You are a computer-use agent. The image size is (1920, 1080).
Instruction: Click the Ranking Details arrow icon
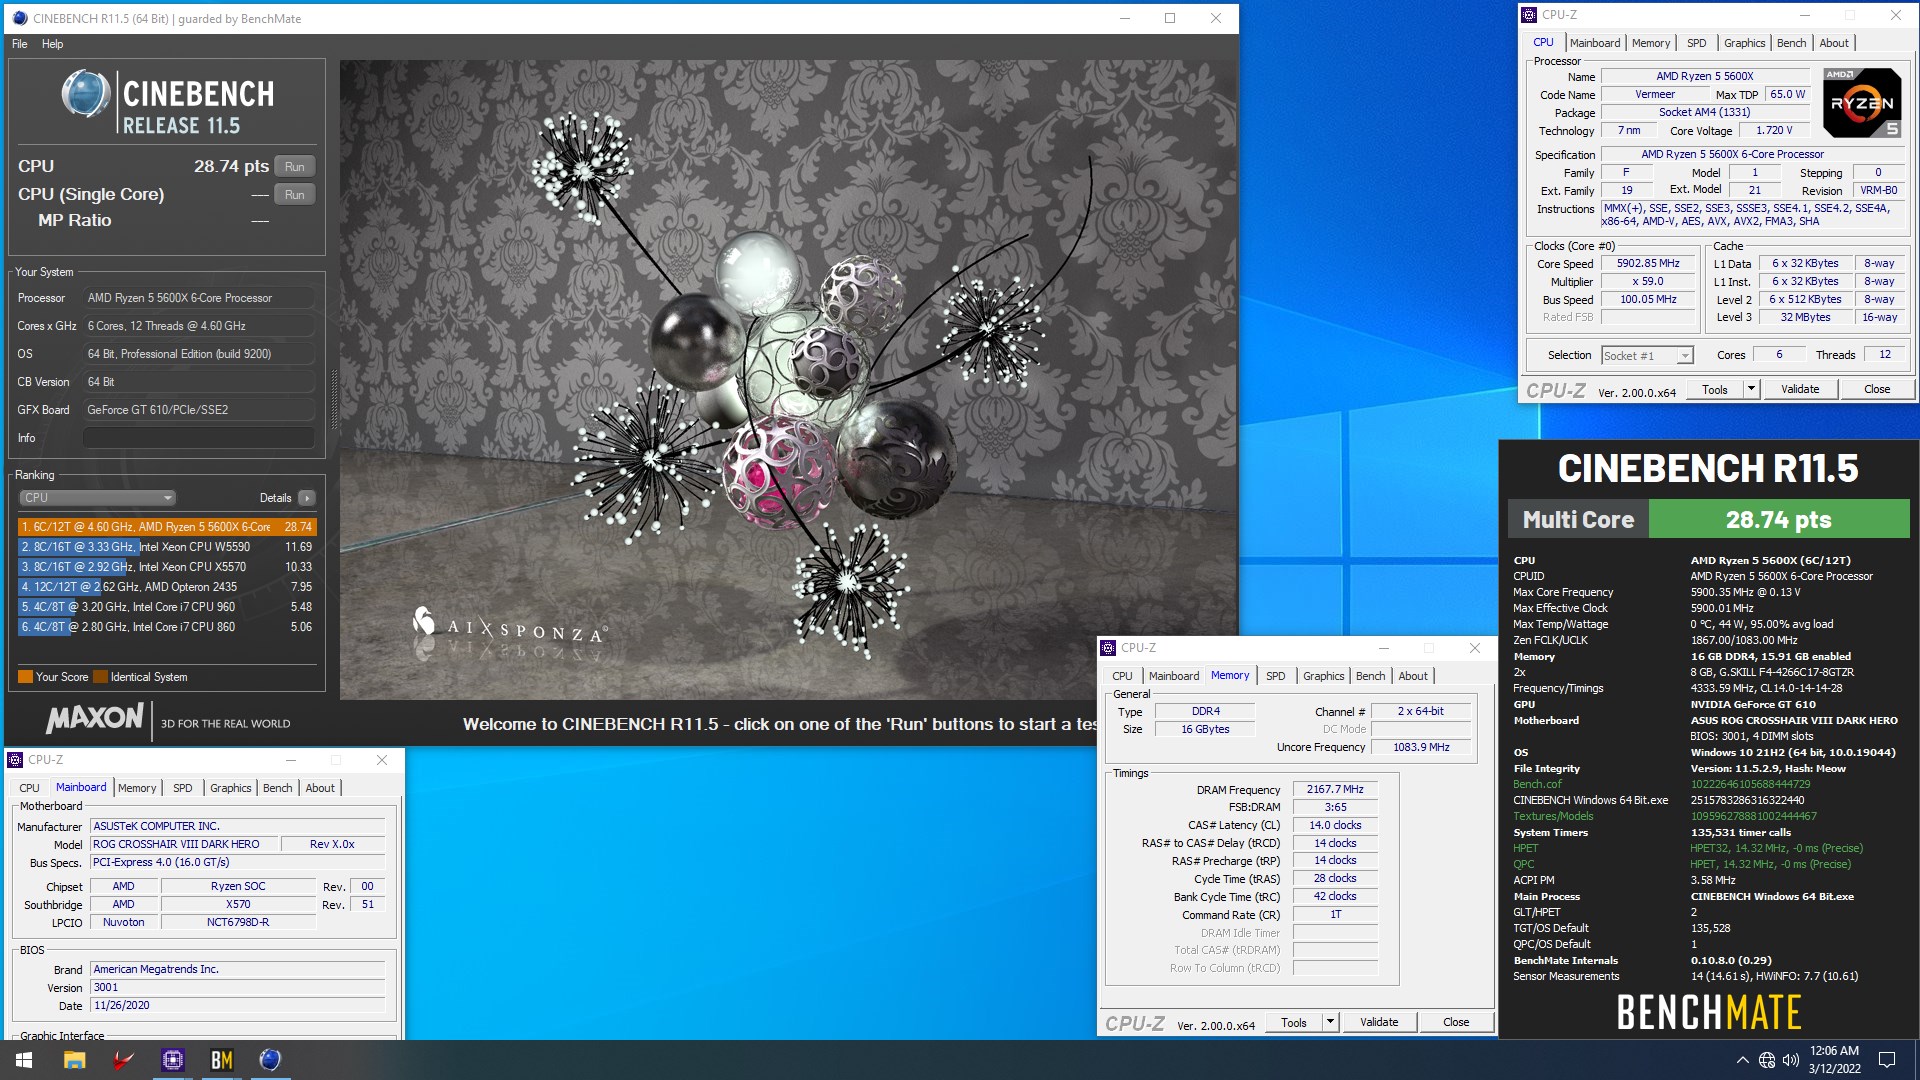(x=307, y=498)
